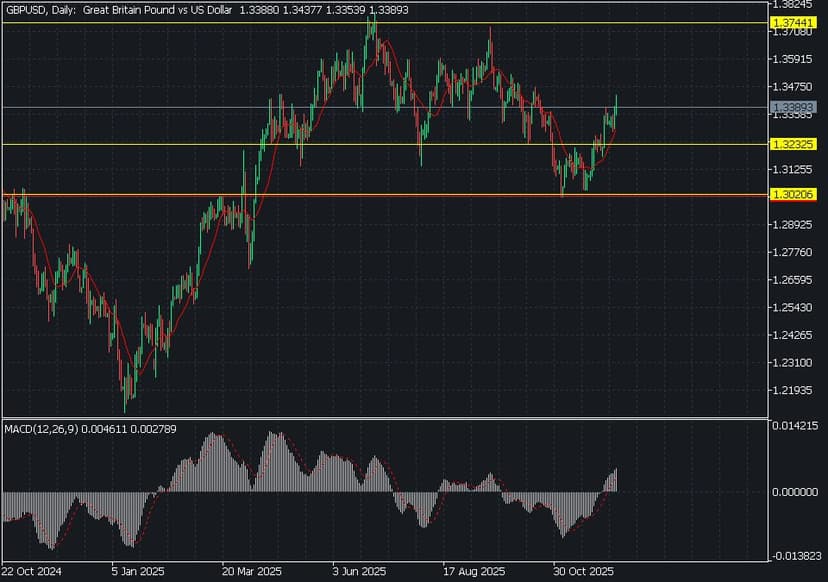The image size is (828, 582).
Task: Click the latest green candle at chart's right edge
Action: (x=616, y=105)
